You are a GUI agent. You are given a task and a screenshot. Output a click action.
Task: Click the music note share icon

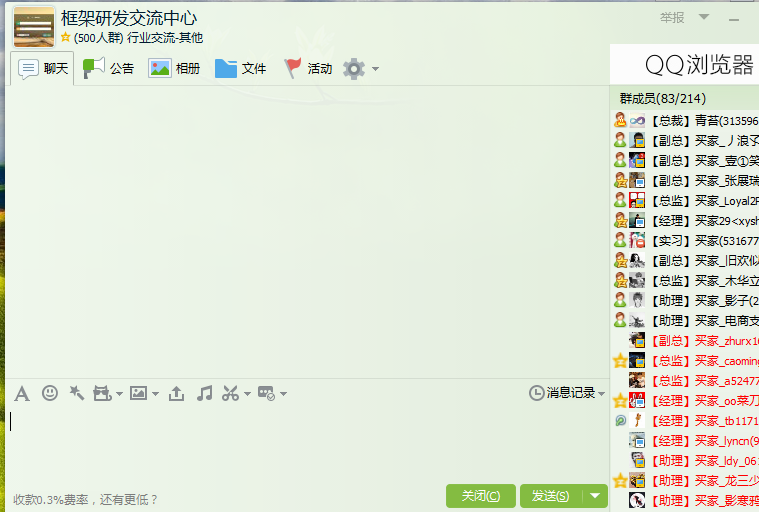(204, 393)
